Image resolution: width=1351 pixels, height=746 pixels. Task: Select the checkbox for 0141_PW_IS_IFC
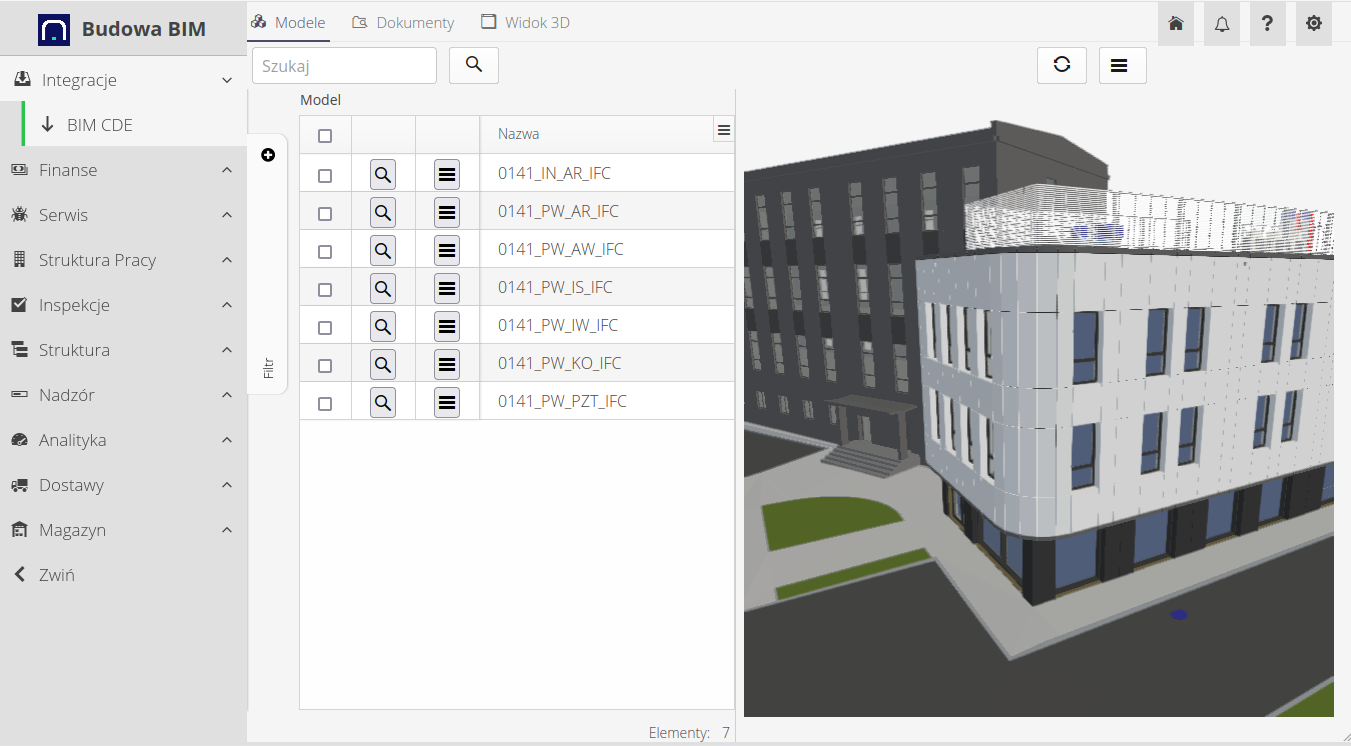point(324,287)
